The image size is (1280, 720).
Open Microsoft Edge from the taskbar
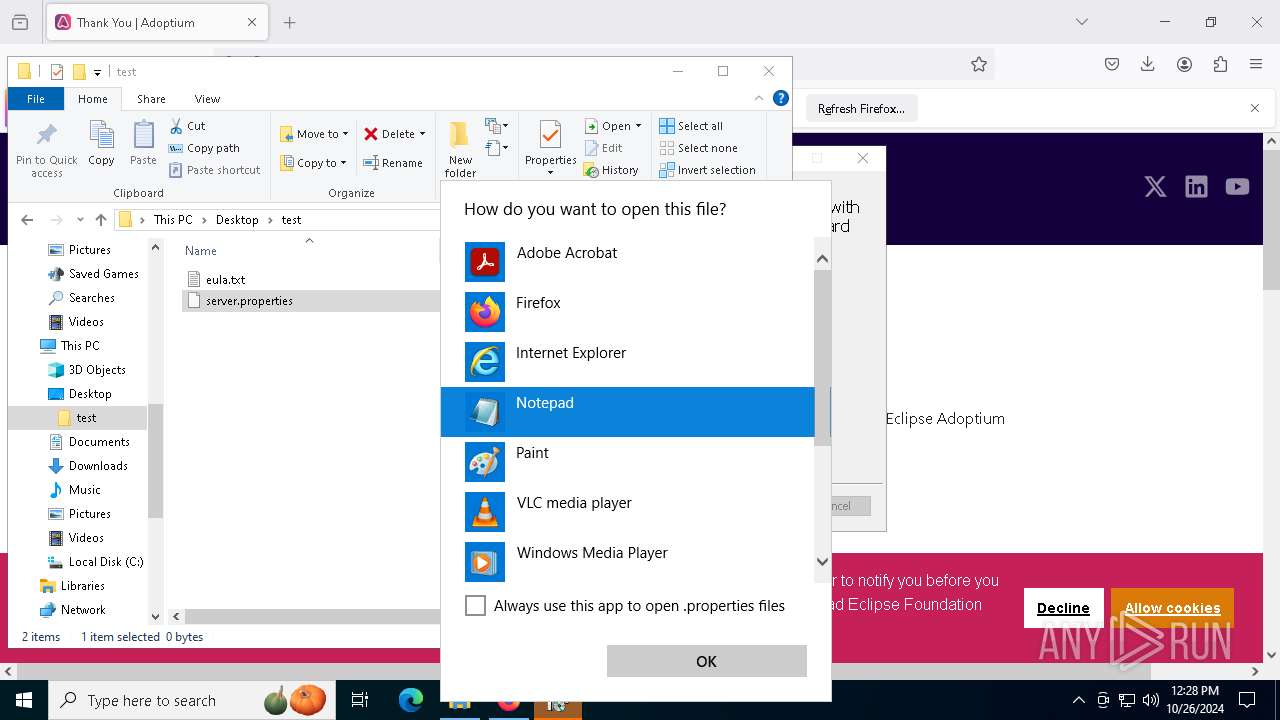point(411,701)
